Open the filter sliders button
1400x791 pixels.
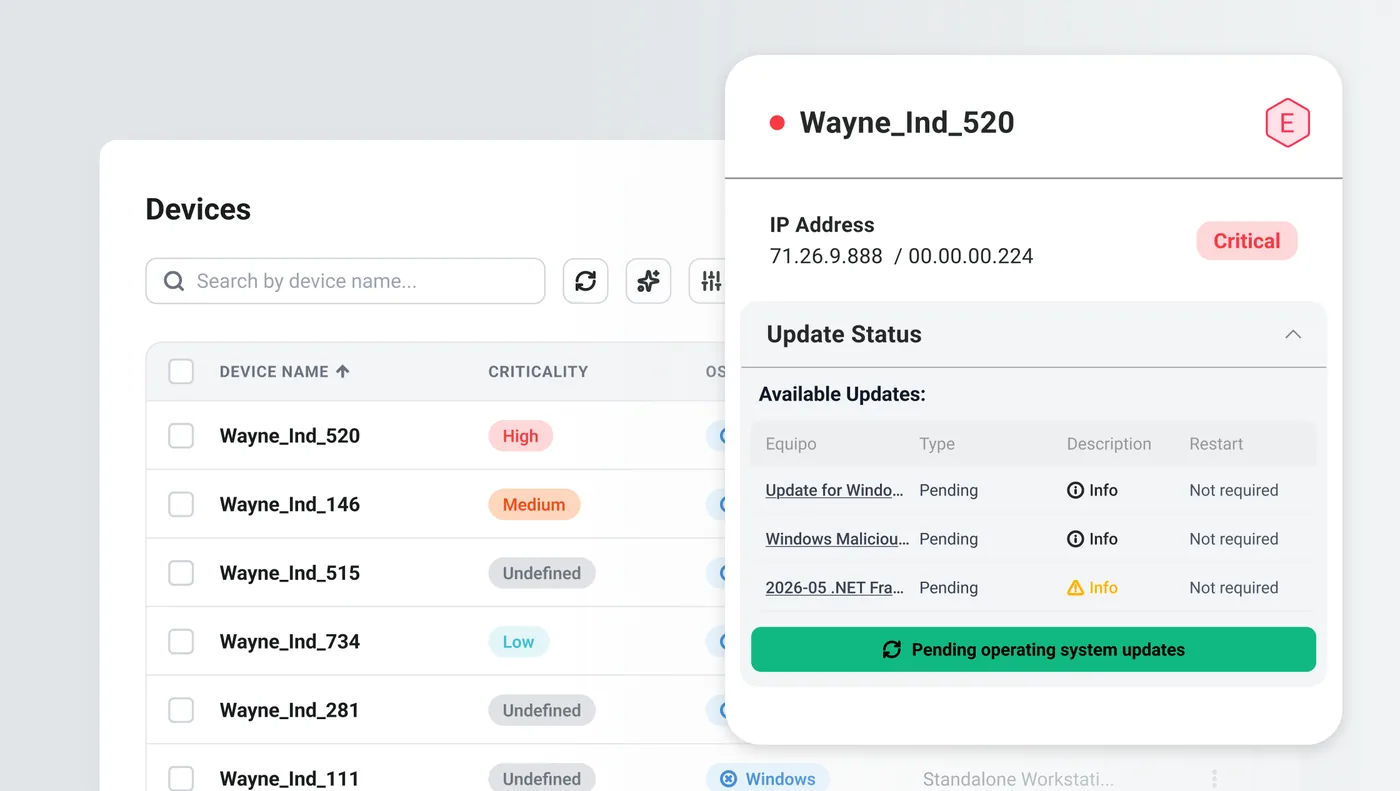[x=710, y=281]
